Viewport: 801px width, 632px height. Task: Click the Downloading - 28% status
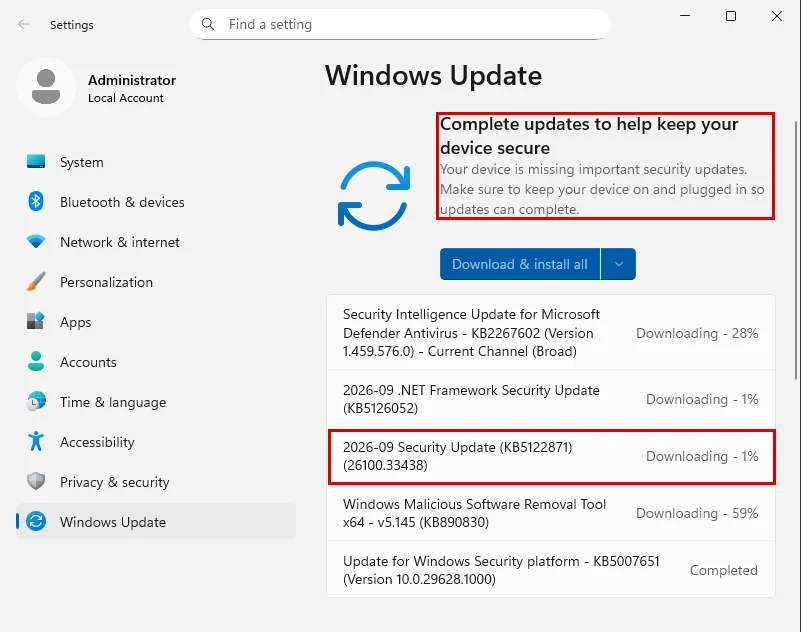pos(697,333)
